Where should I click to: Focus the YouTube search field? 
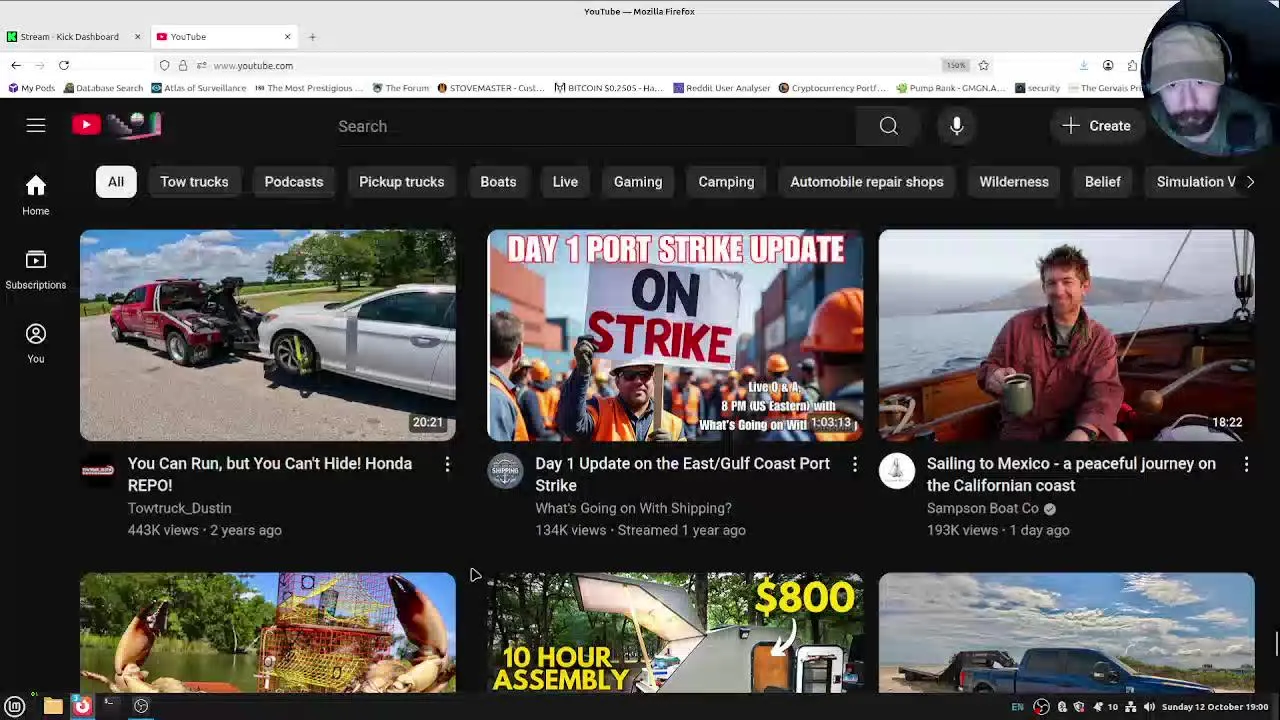pos(595,126)
